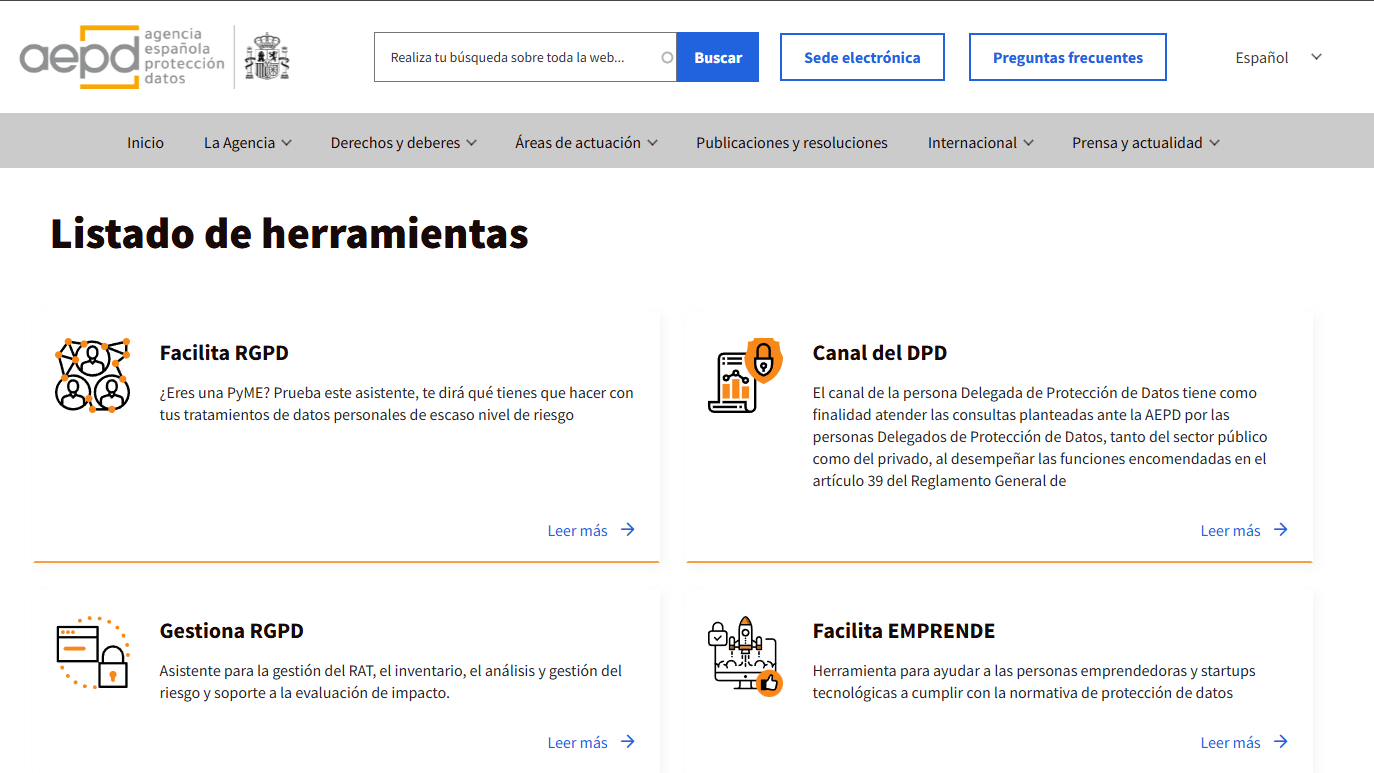Click the AEPD logo
This screenshot has width=1374, height=773.
[x=122, y=57]
